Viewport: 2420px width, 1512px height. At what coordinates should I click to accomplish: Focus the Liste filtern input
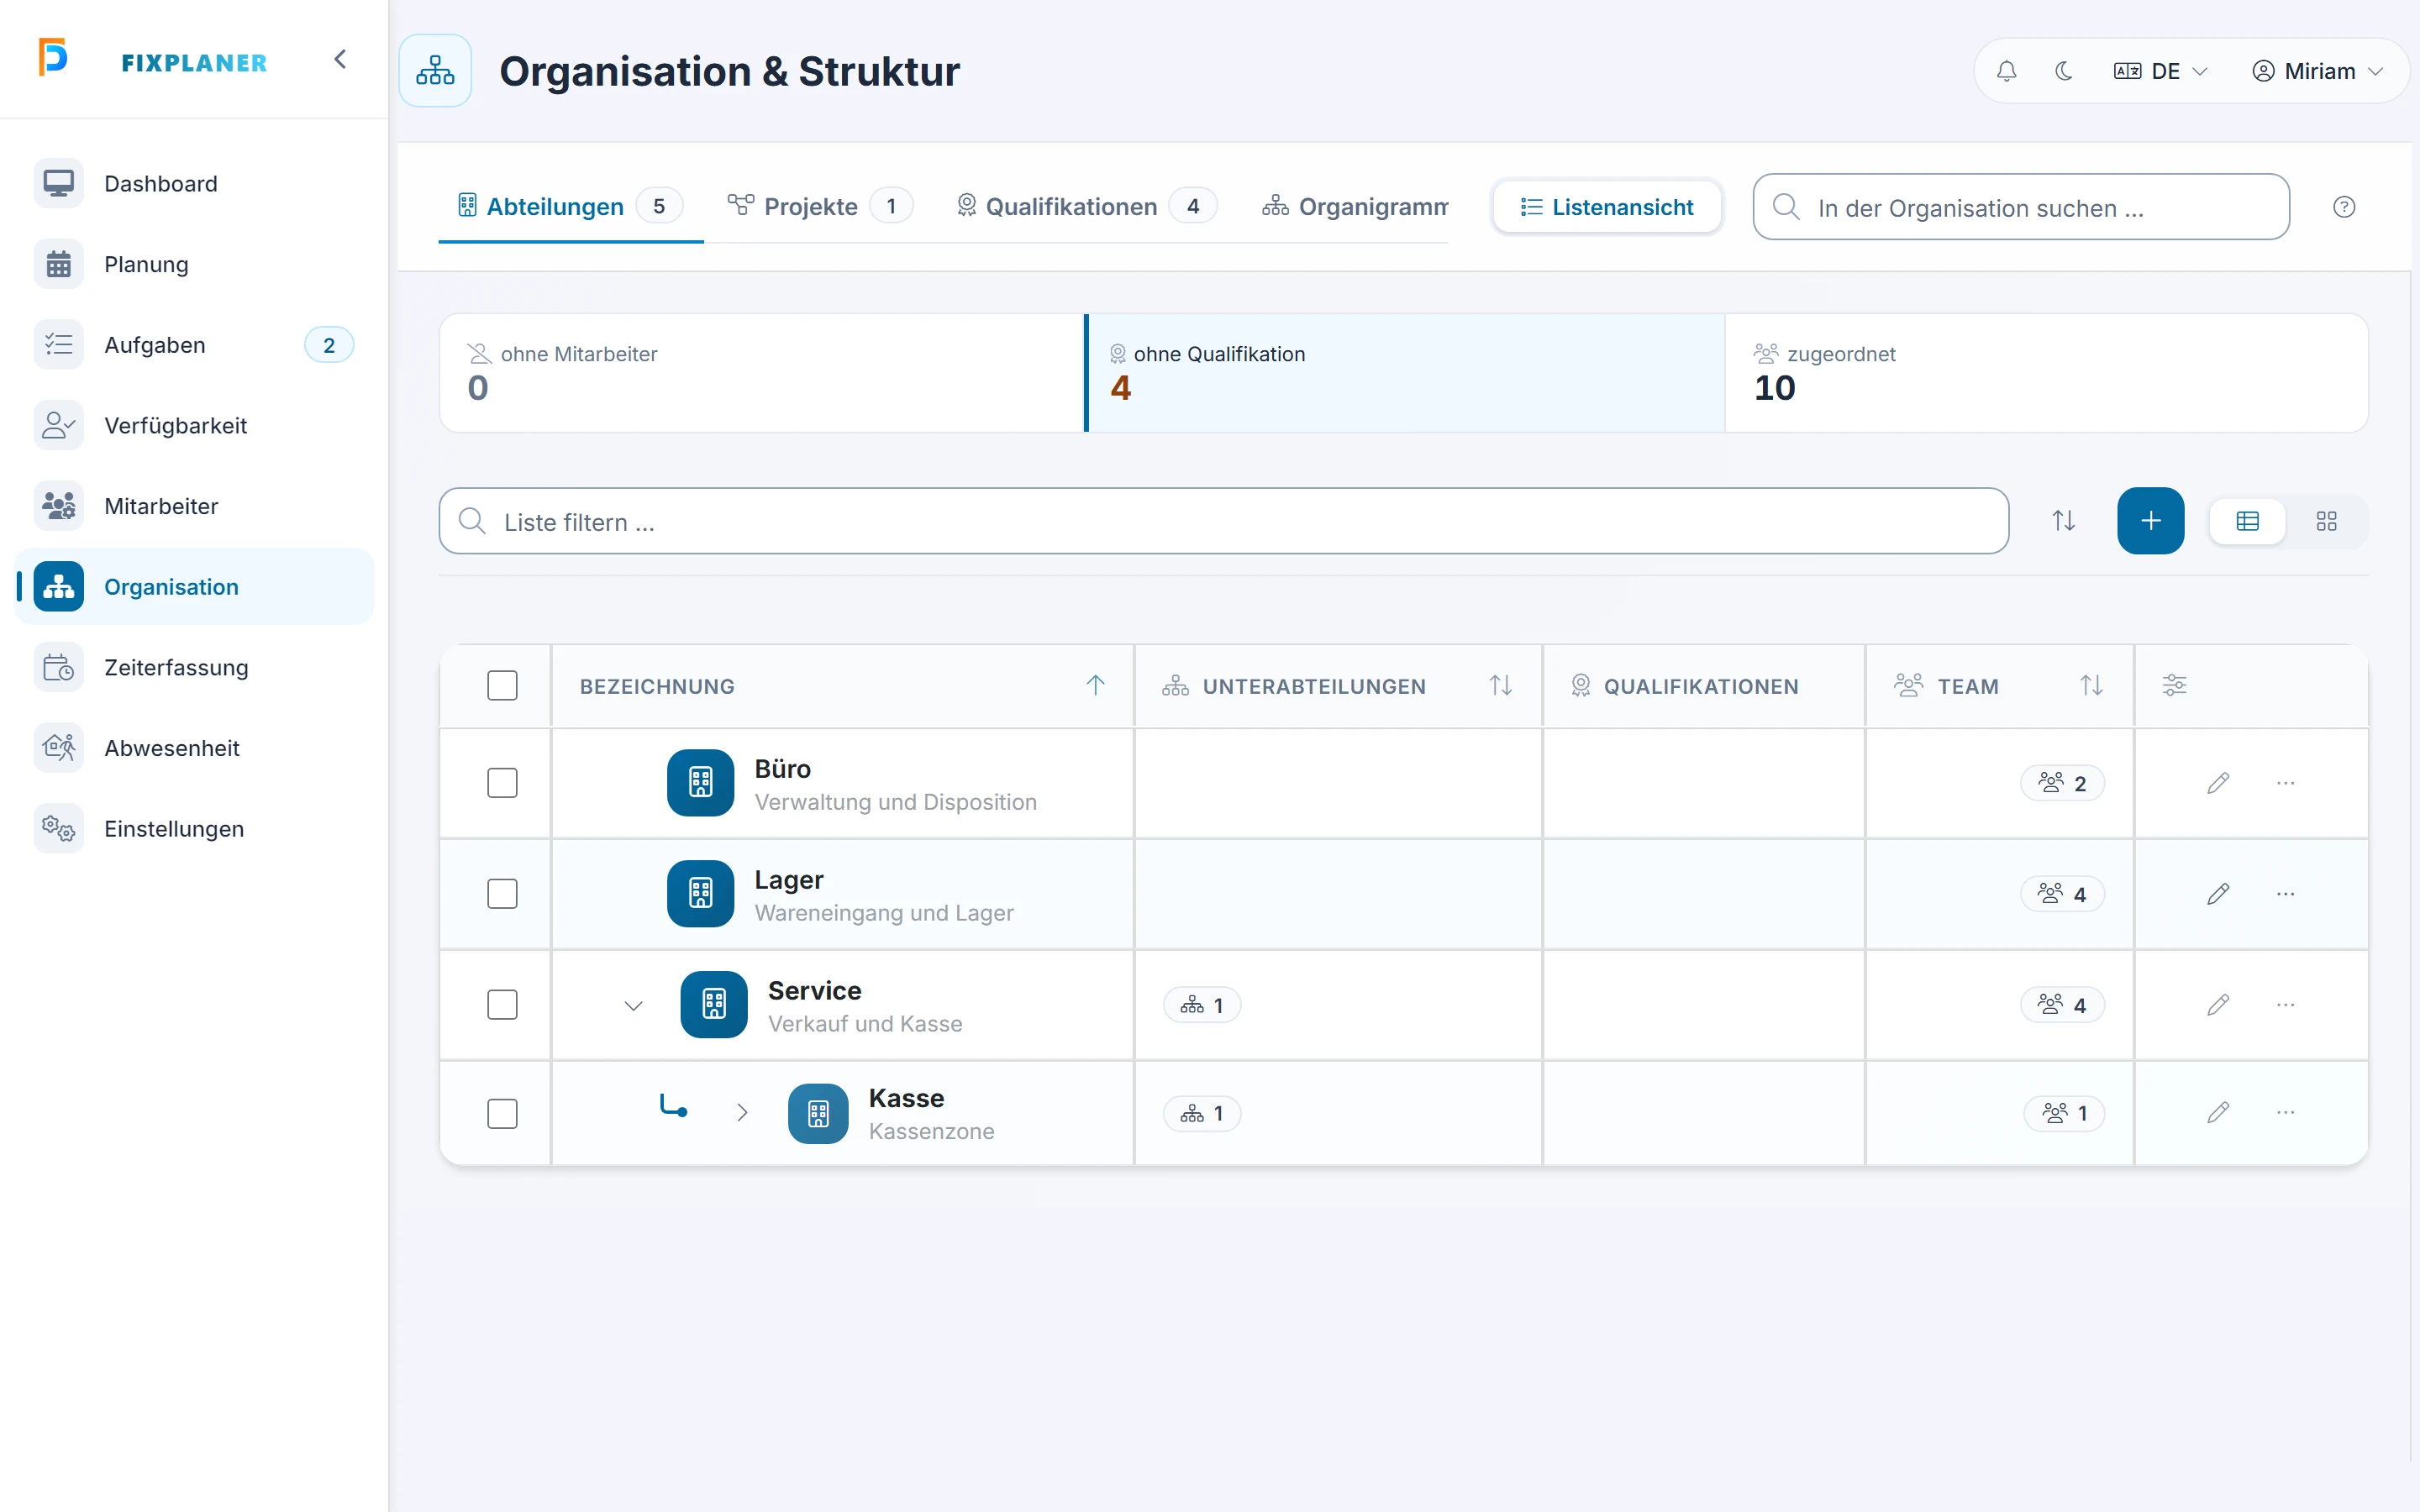click(1223, 521)
